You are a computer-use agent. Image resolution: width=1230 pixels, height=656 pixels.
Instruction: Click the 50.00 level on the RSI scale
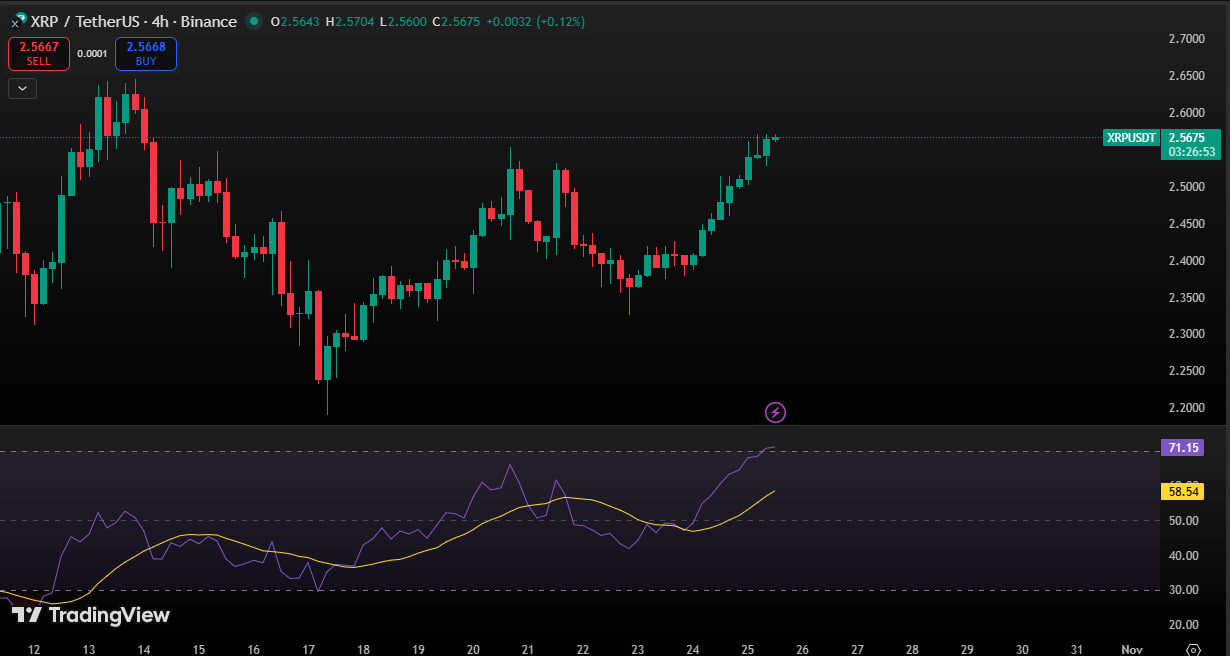pos(1184,521)
